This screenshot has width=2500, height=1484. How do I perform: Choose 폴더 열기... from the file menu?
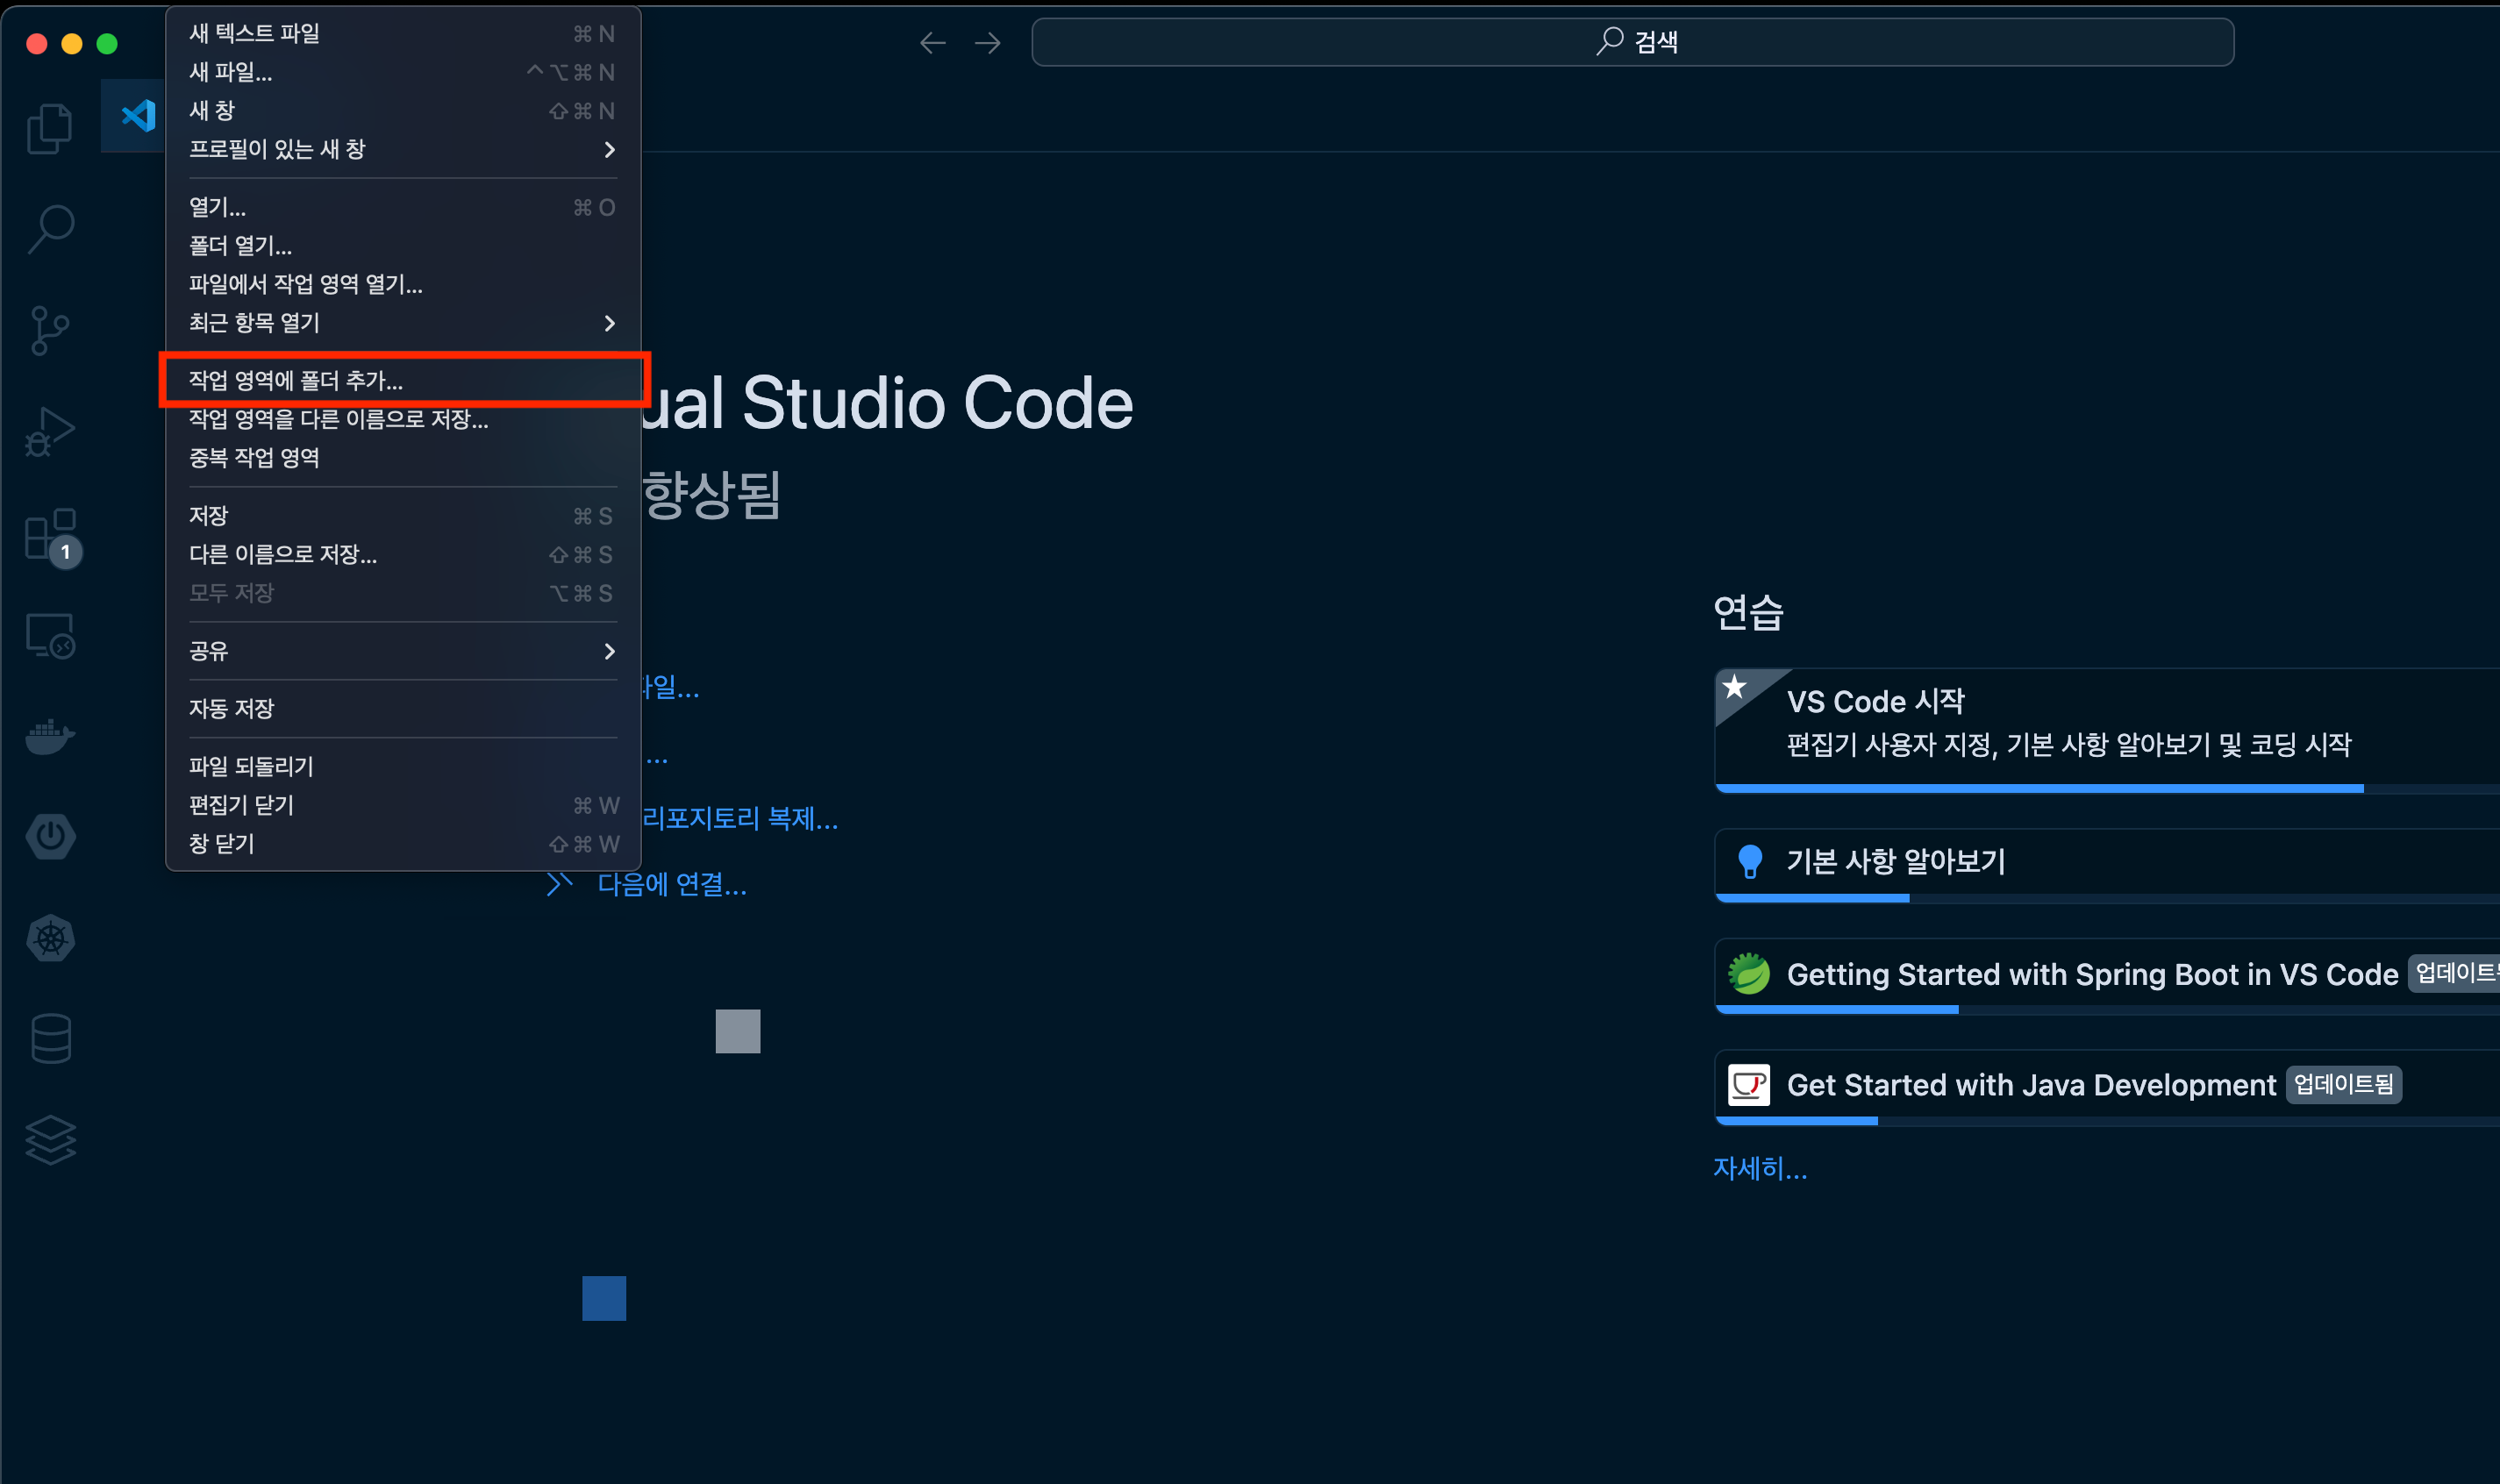click(x=241, y=246)
